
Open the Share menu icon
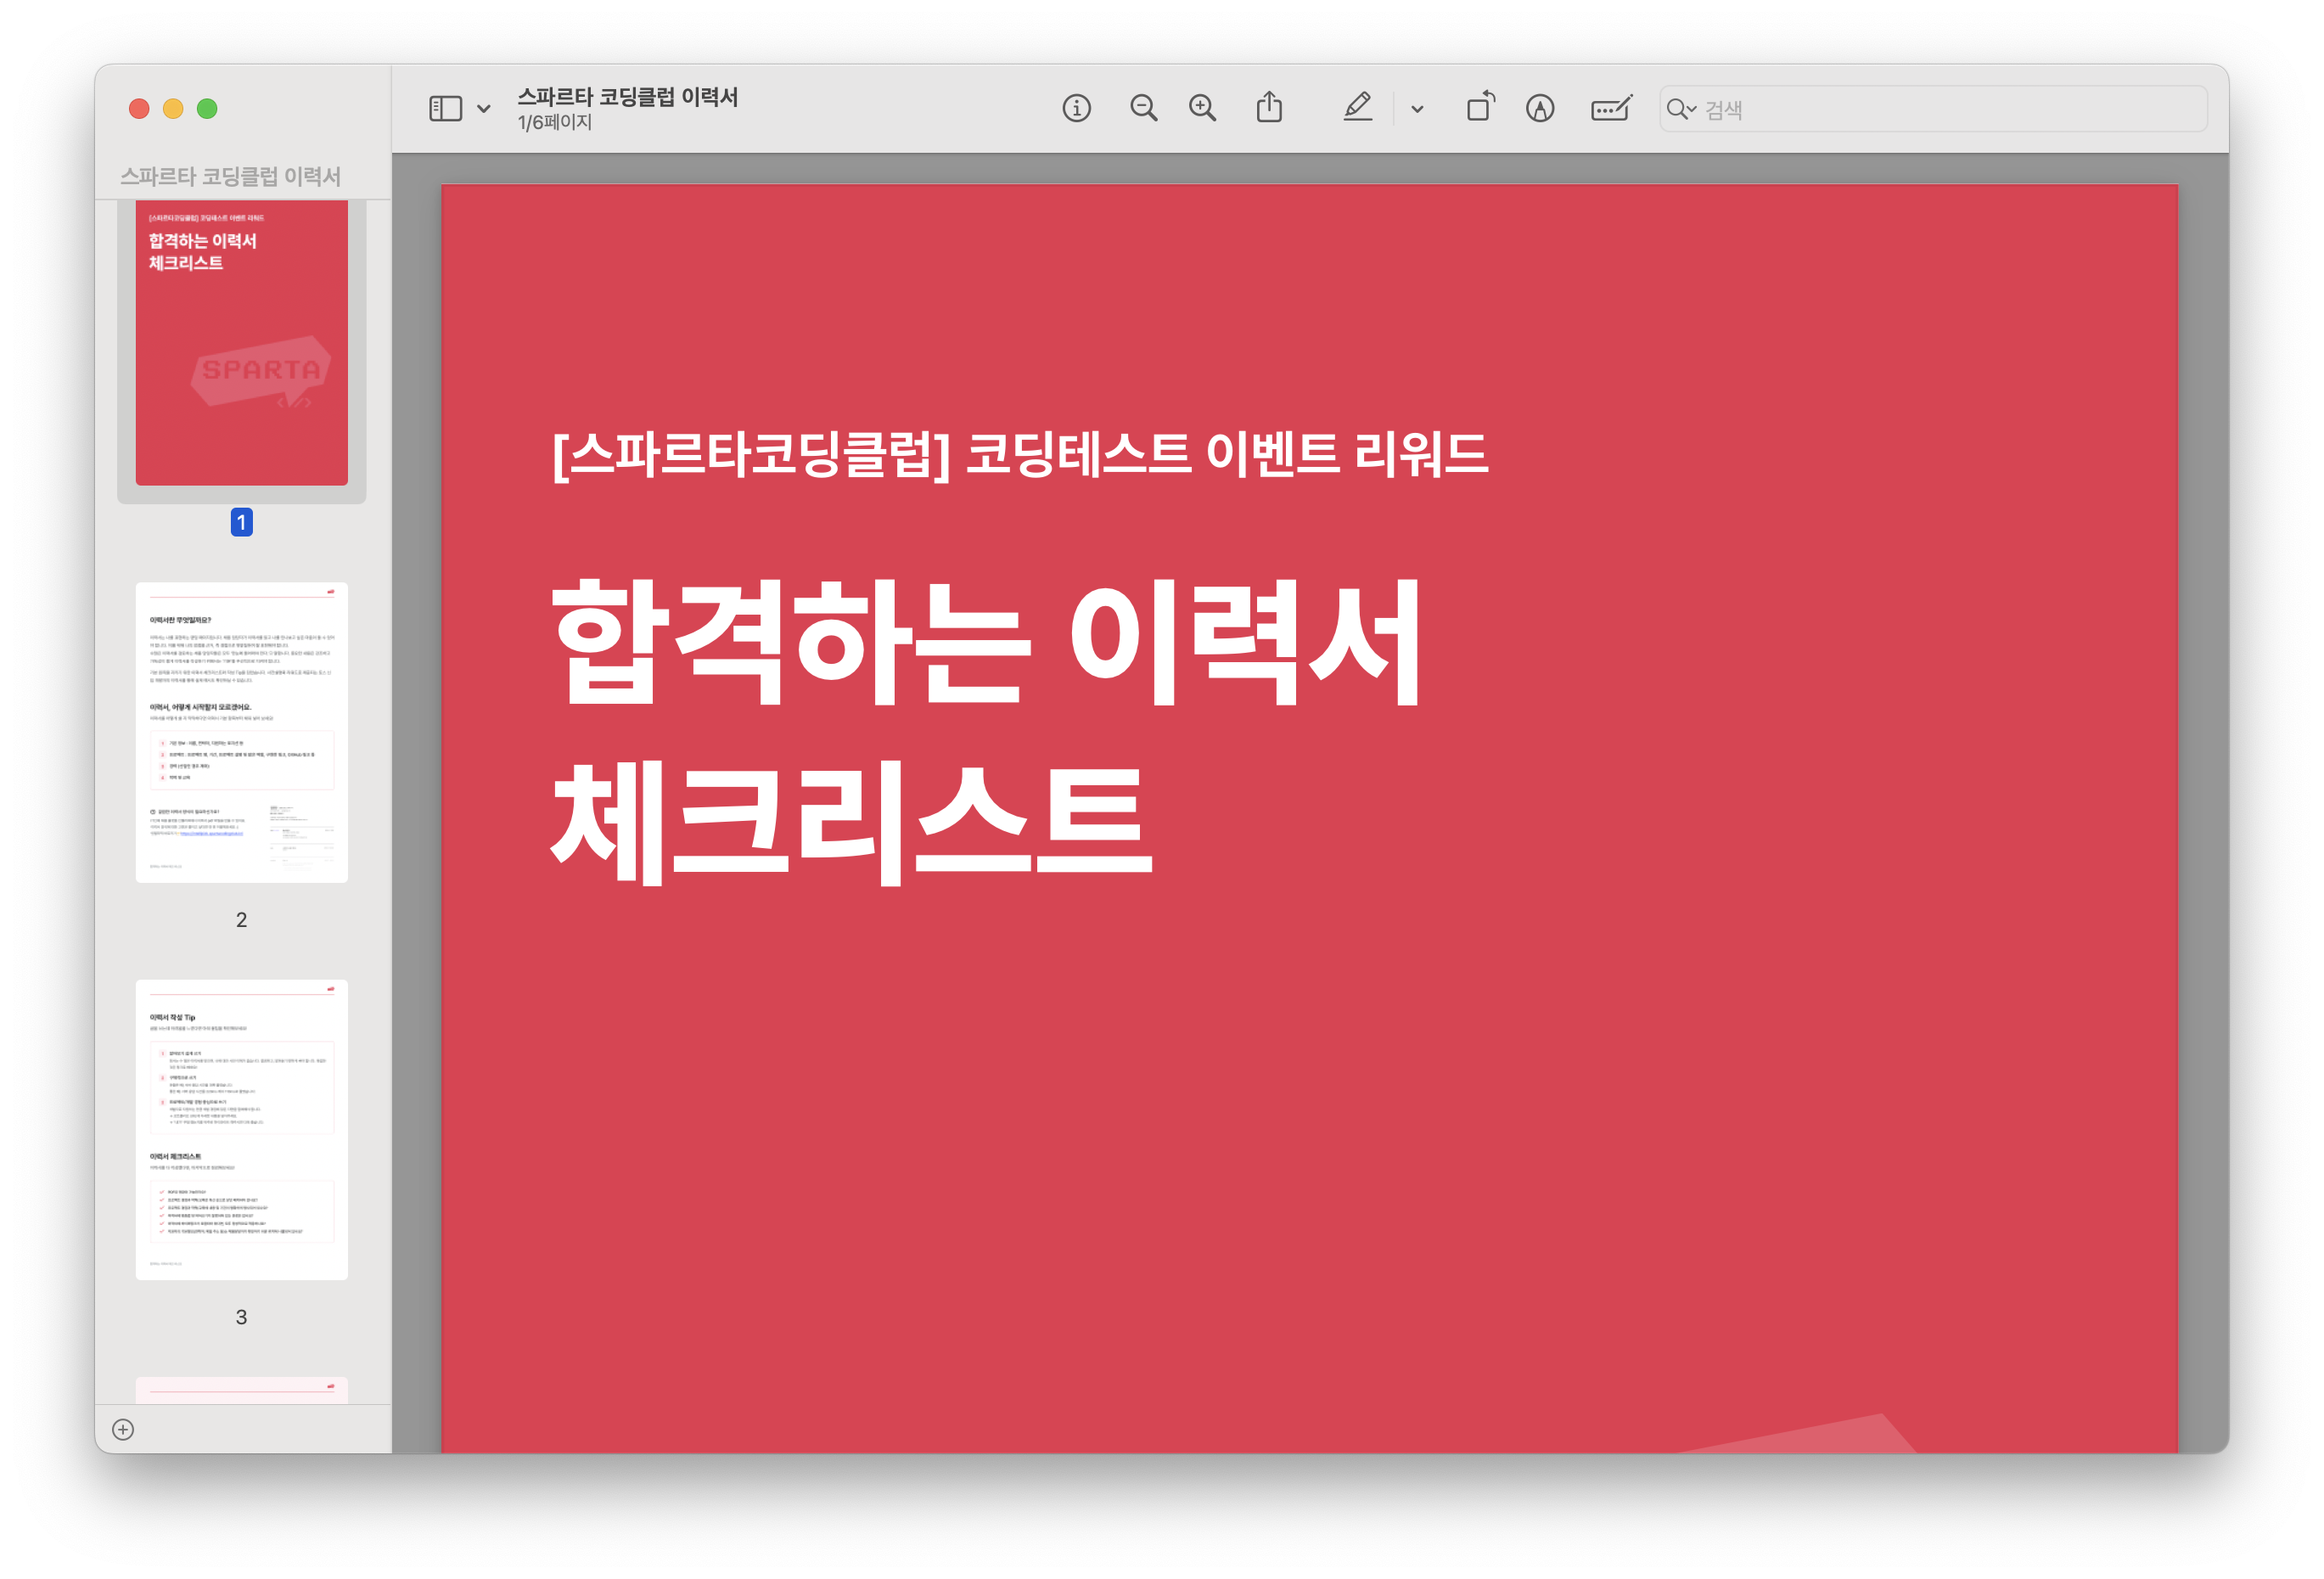pos(1269,107)
